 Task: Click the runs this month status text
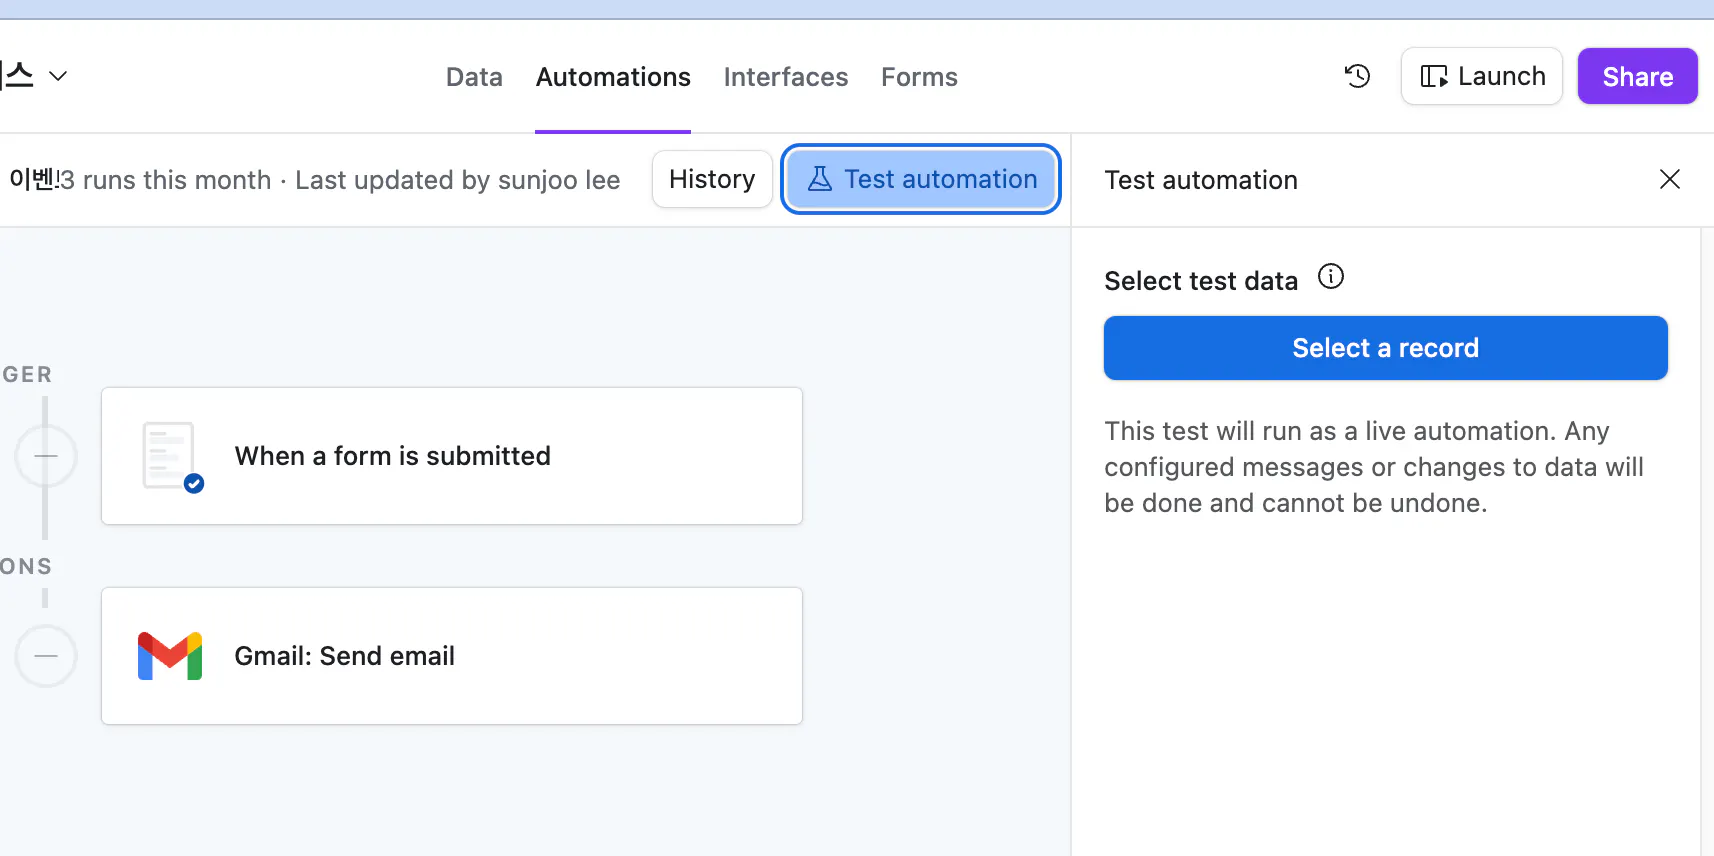pos(177,180)
